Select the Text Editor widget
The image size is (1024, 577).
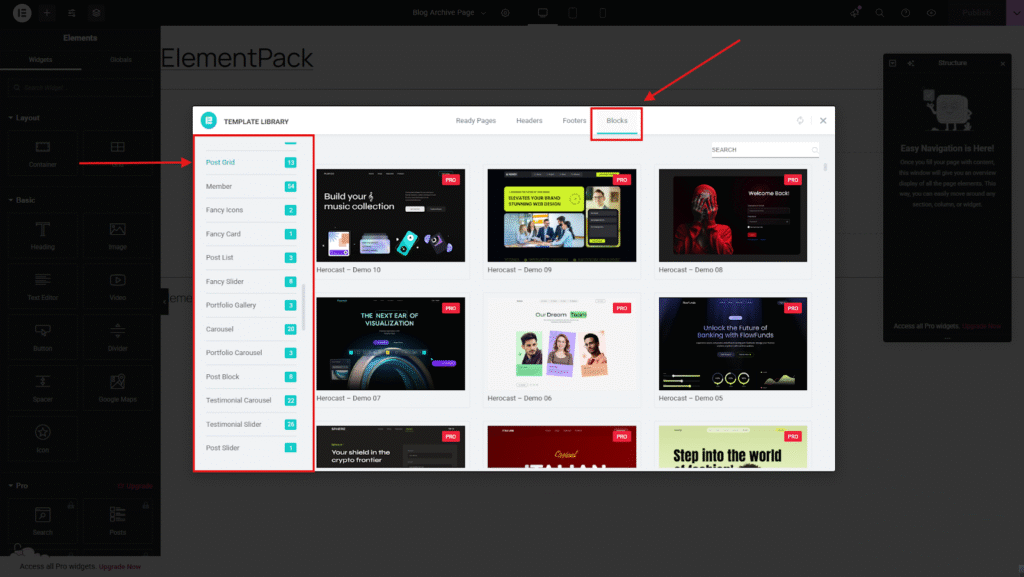coord(42,287)
